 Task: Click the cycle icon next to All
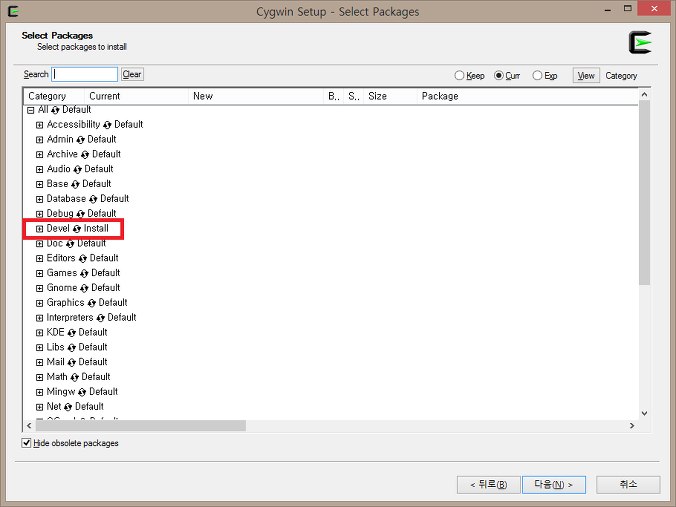55,110
